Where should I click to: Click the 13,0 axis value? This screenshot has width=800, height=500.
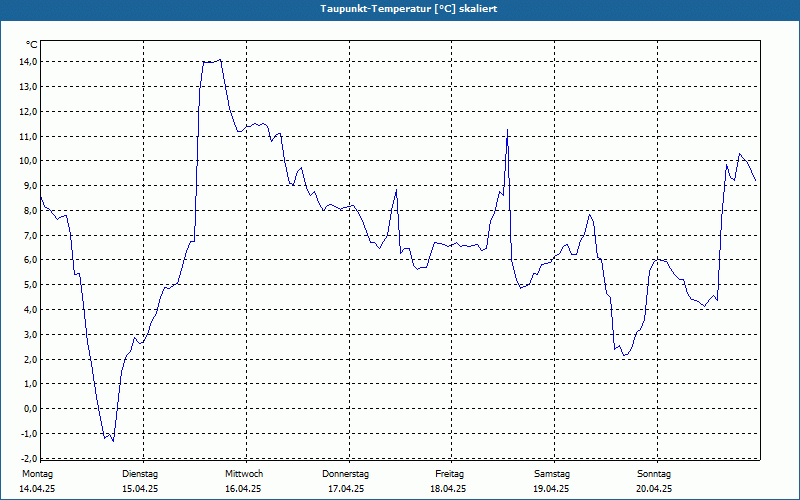click(28, 87)
